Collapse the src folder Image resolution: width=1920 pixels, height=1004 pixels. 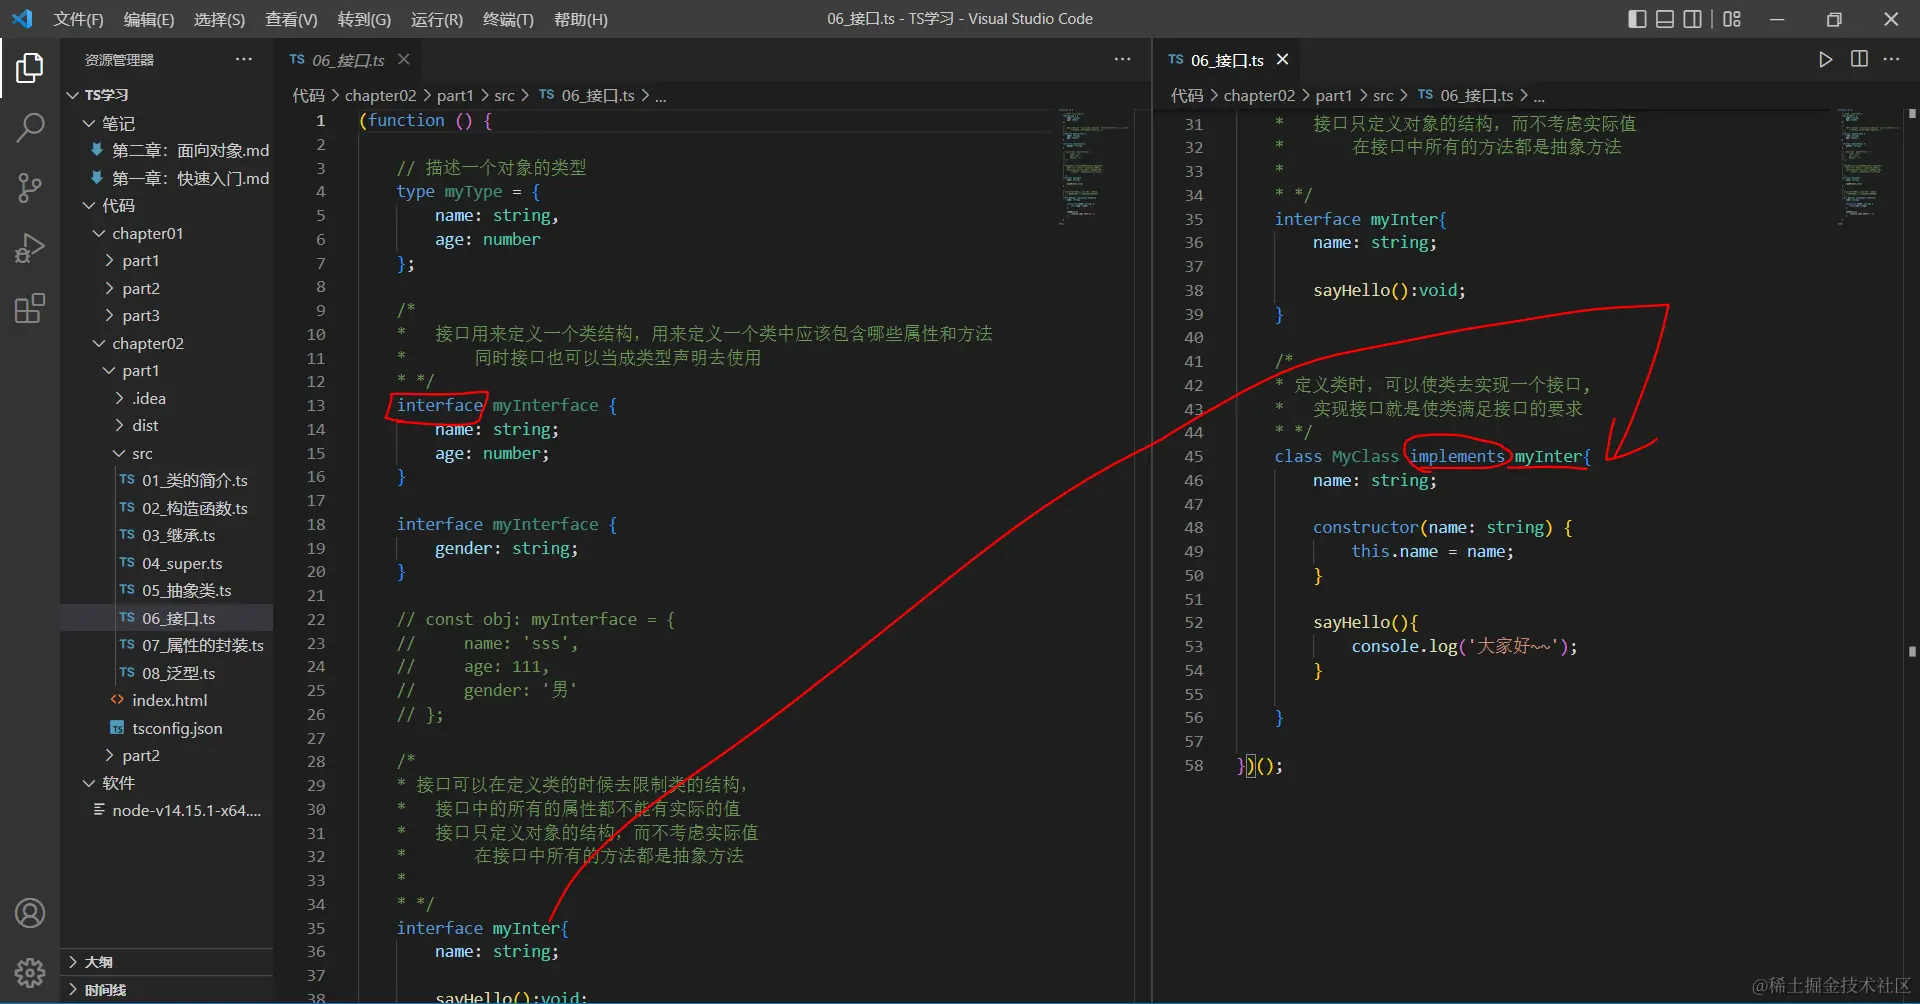166,453
